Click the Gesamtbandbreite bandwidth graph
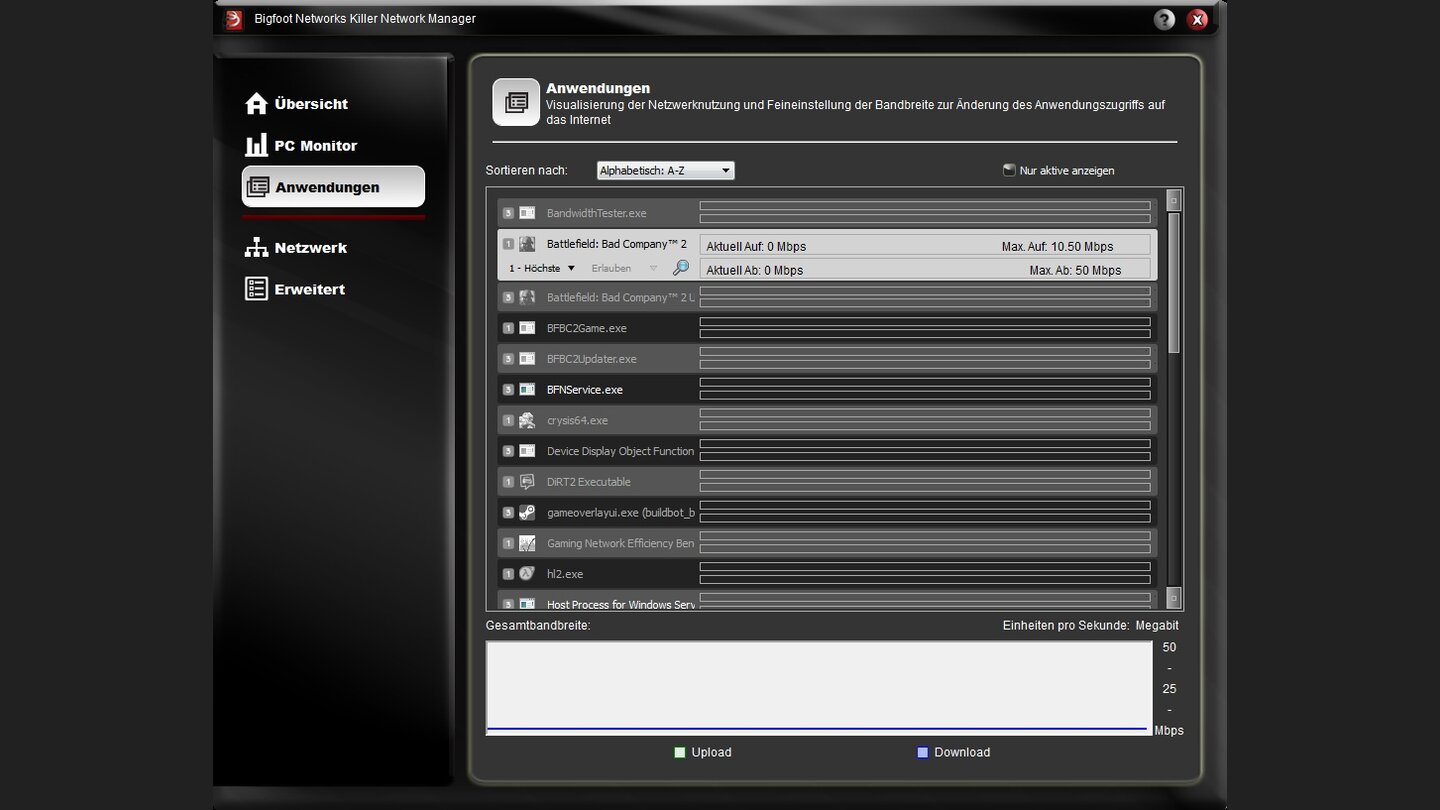1440x810 pixels. click(819, 688)
